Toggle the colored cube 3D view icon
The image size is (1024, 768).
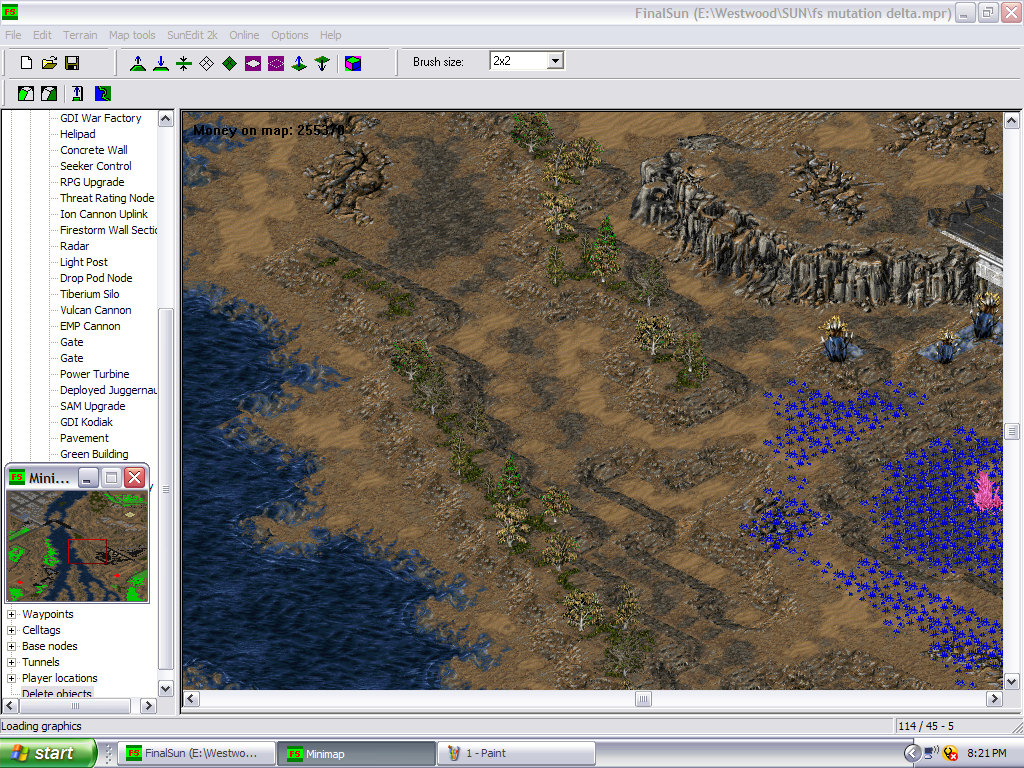[353, 63]
